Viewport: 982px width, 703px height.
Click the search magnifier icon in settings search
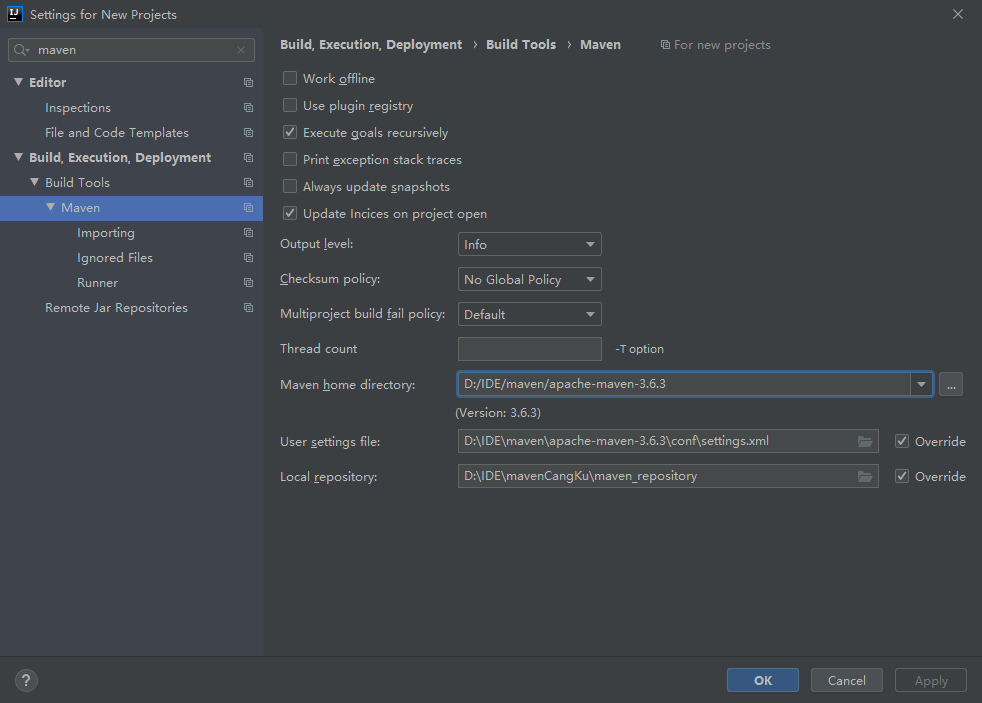21,50
